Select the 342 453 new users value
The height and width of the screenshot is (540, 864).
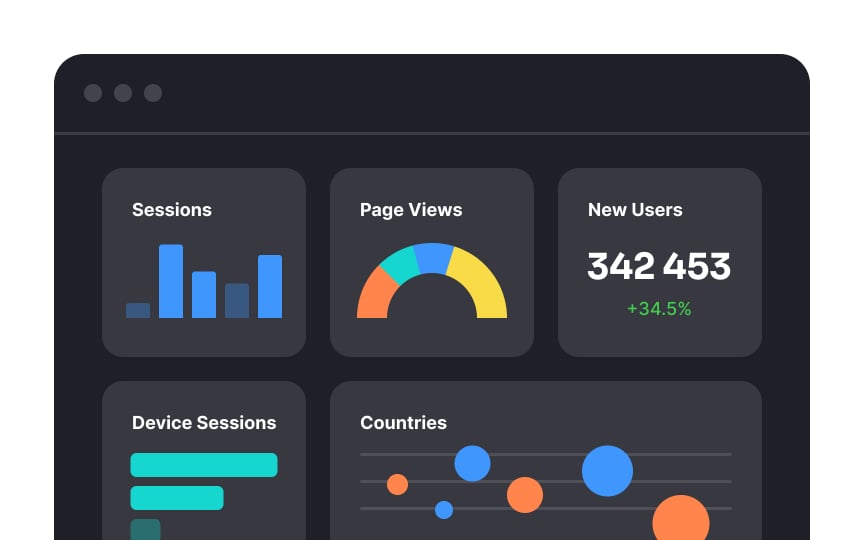coord(659,266)
